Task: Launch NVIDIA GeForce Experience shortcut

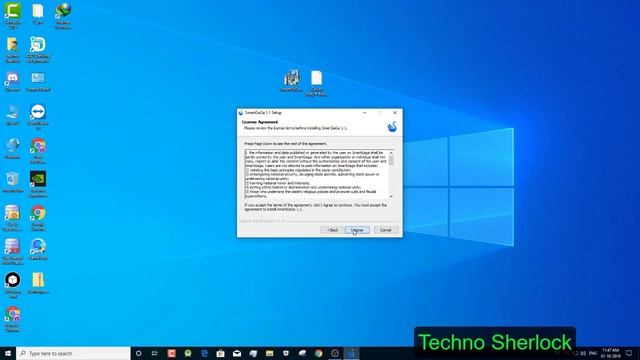Action: [x=38, y=184]
